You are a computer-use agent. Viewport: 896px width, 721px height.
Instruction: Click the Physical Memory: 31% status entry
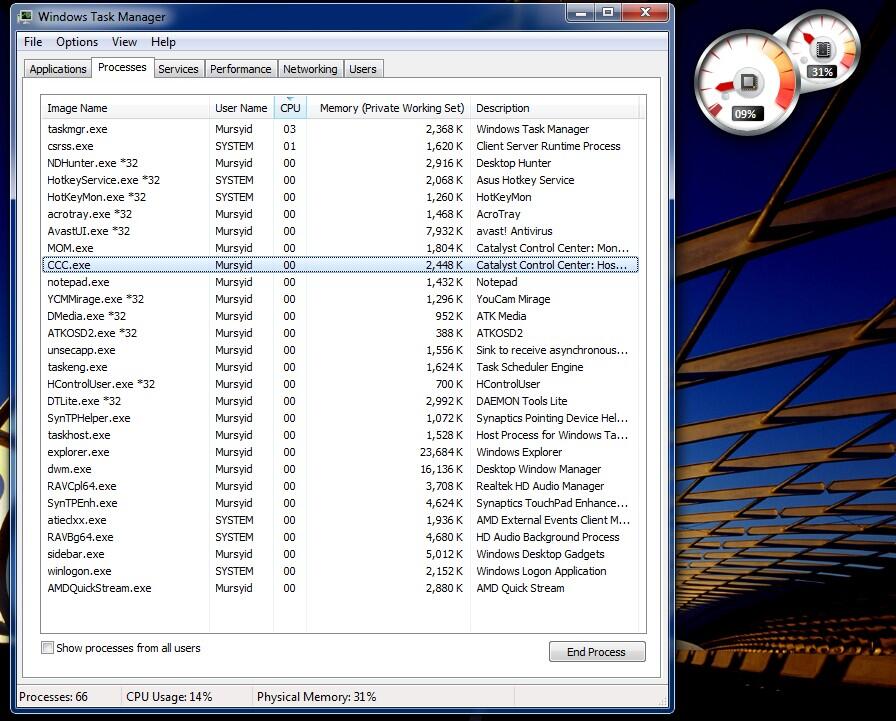[317, 697]
